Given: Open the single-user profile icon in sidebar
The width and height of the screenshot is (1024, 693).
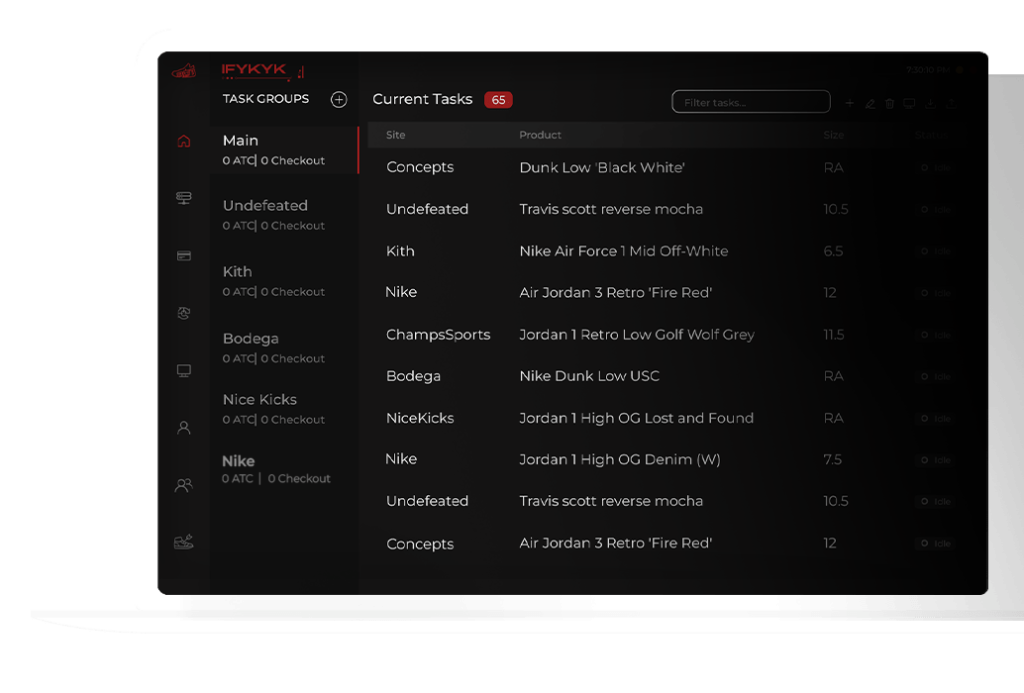Looking at the screenshot, I should pyautogui.click(x=183, y=428).
